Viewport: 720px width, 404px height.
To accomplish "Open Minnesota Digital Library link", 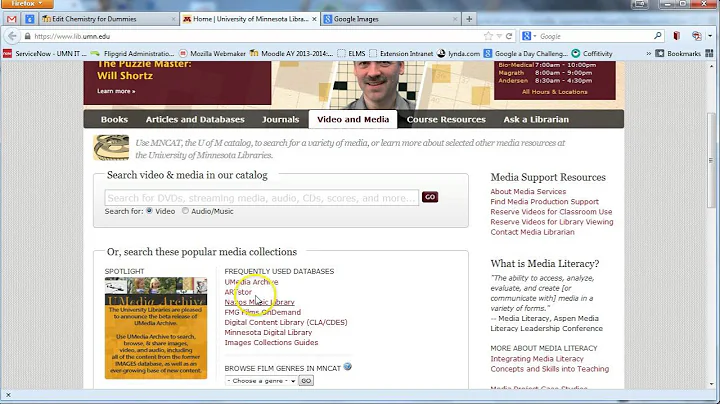I will [268, 332].
